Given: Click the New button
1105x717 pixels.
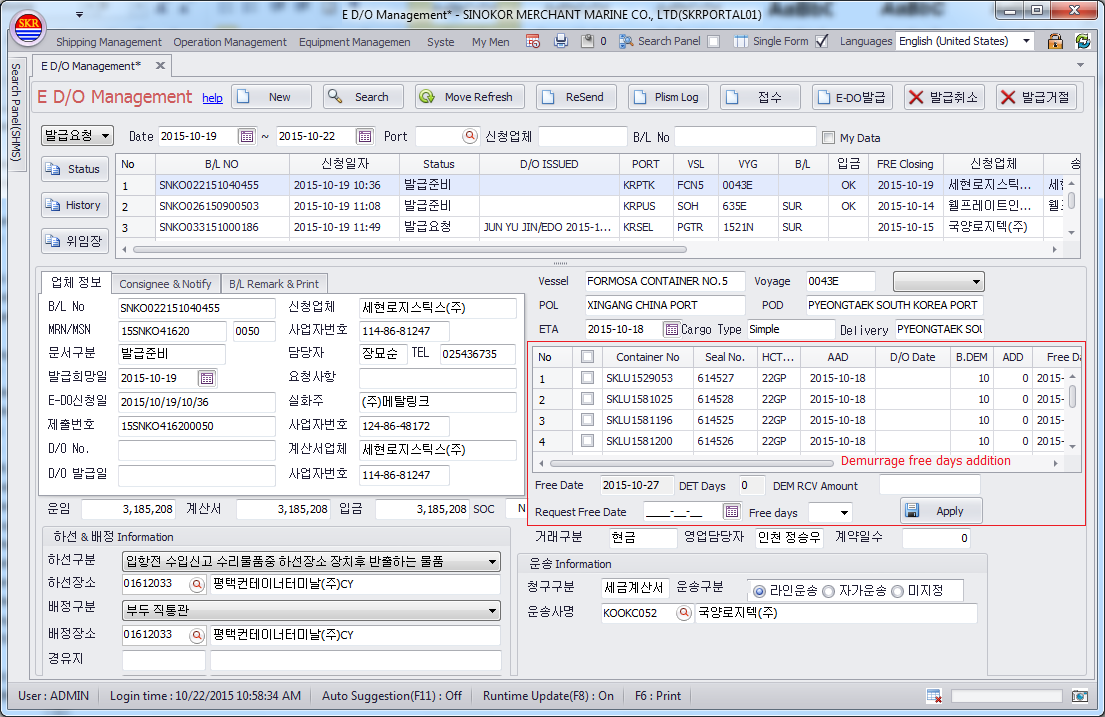Looking at the screenshot, I should (272, 97).
